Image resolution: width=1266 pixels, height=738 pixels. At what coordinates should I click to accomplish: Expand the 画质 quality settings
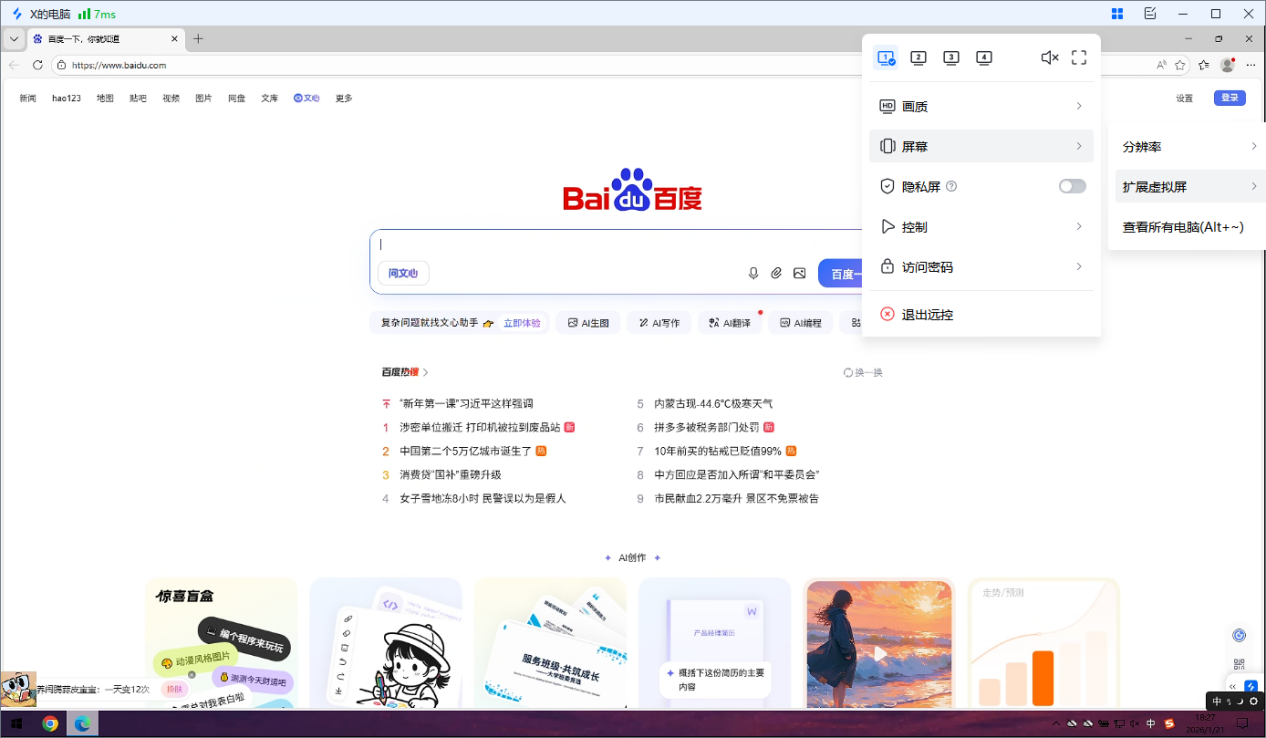(x=981, y=106)
